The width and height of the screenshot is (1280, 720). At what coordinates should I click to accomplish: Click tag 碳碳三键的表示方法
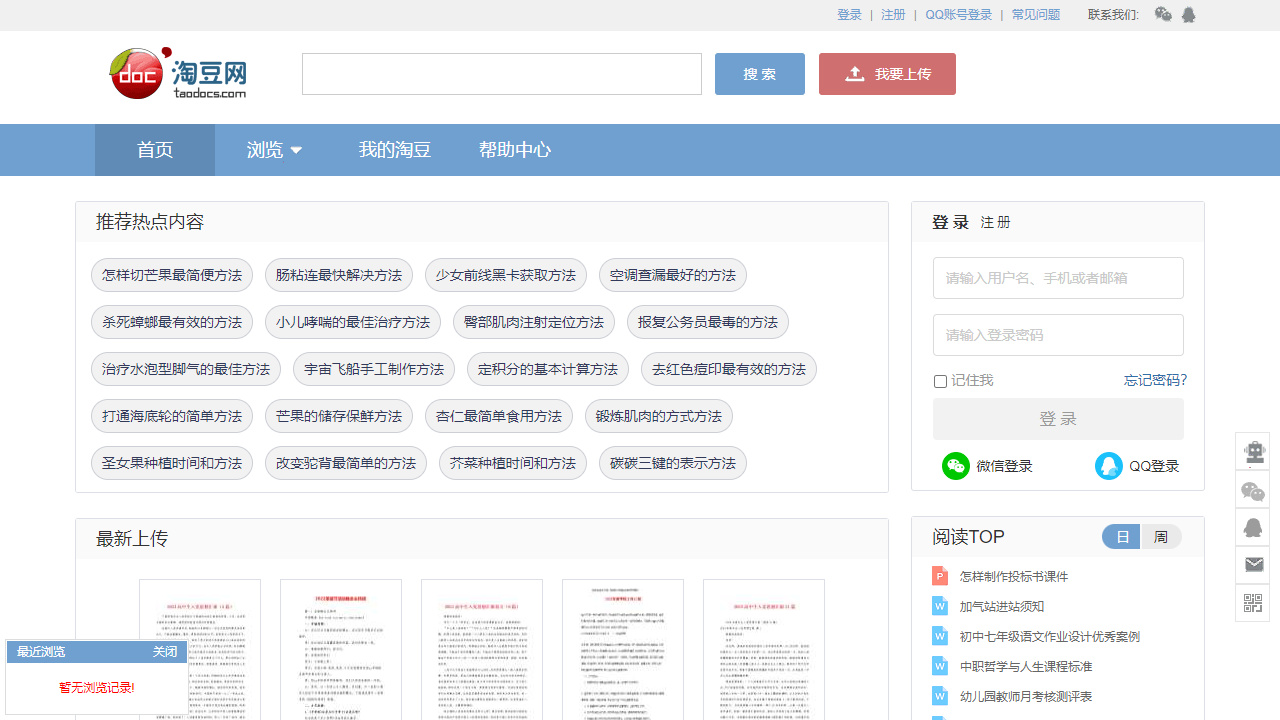point(673,463)
